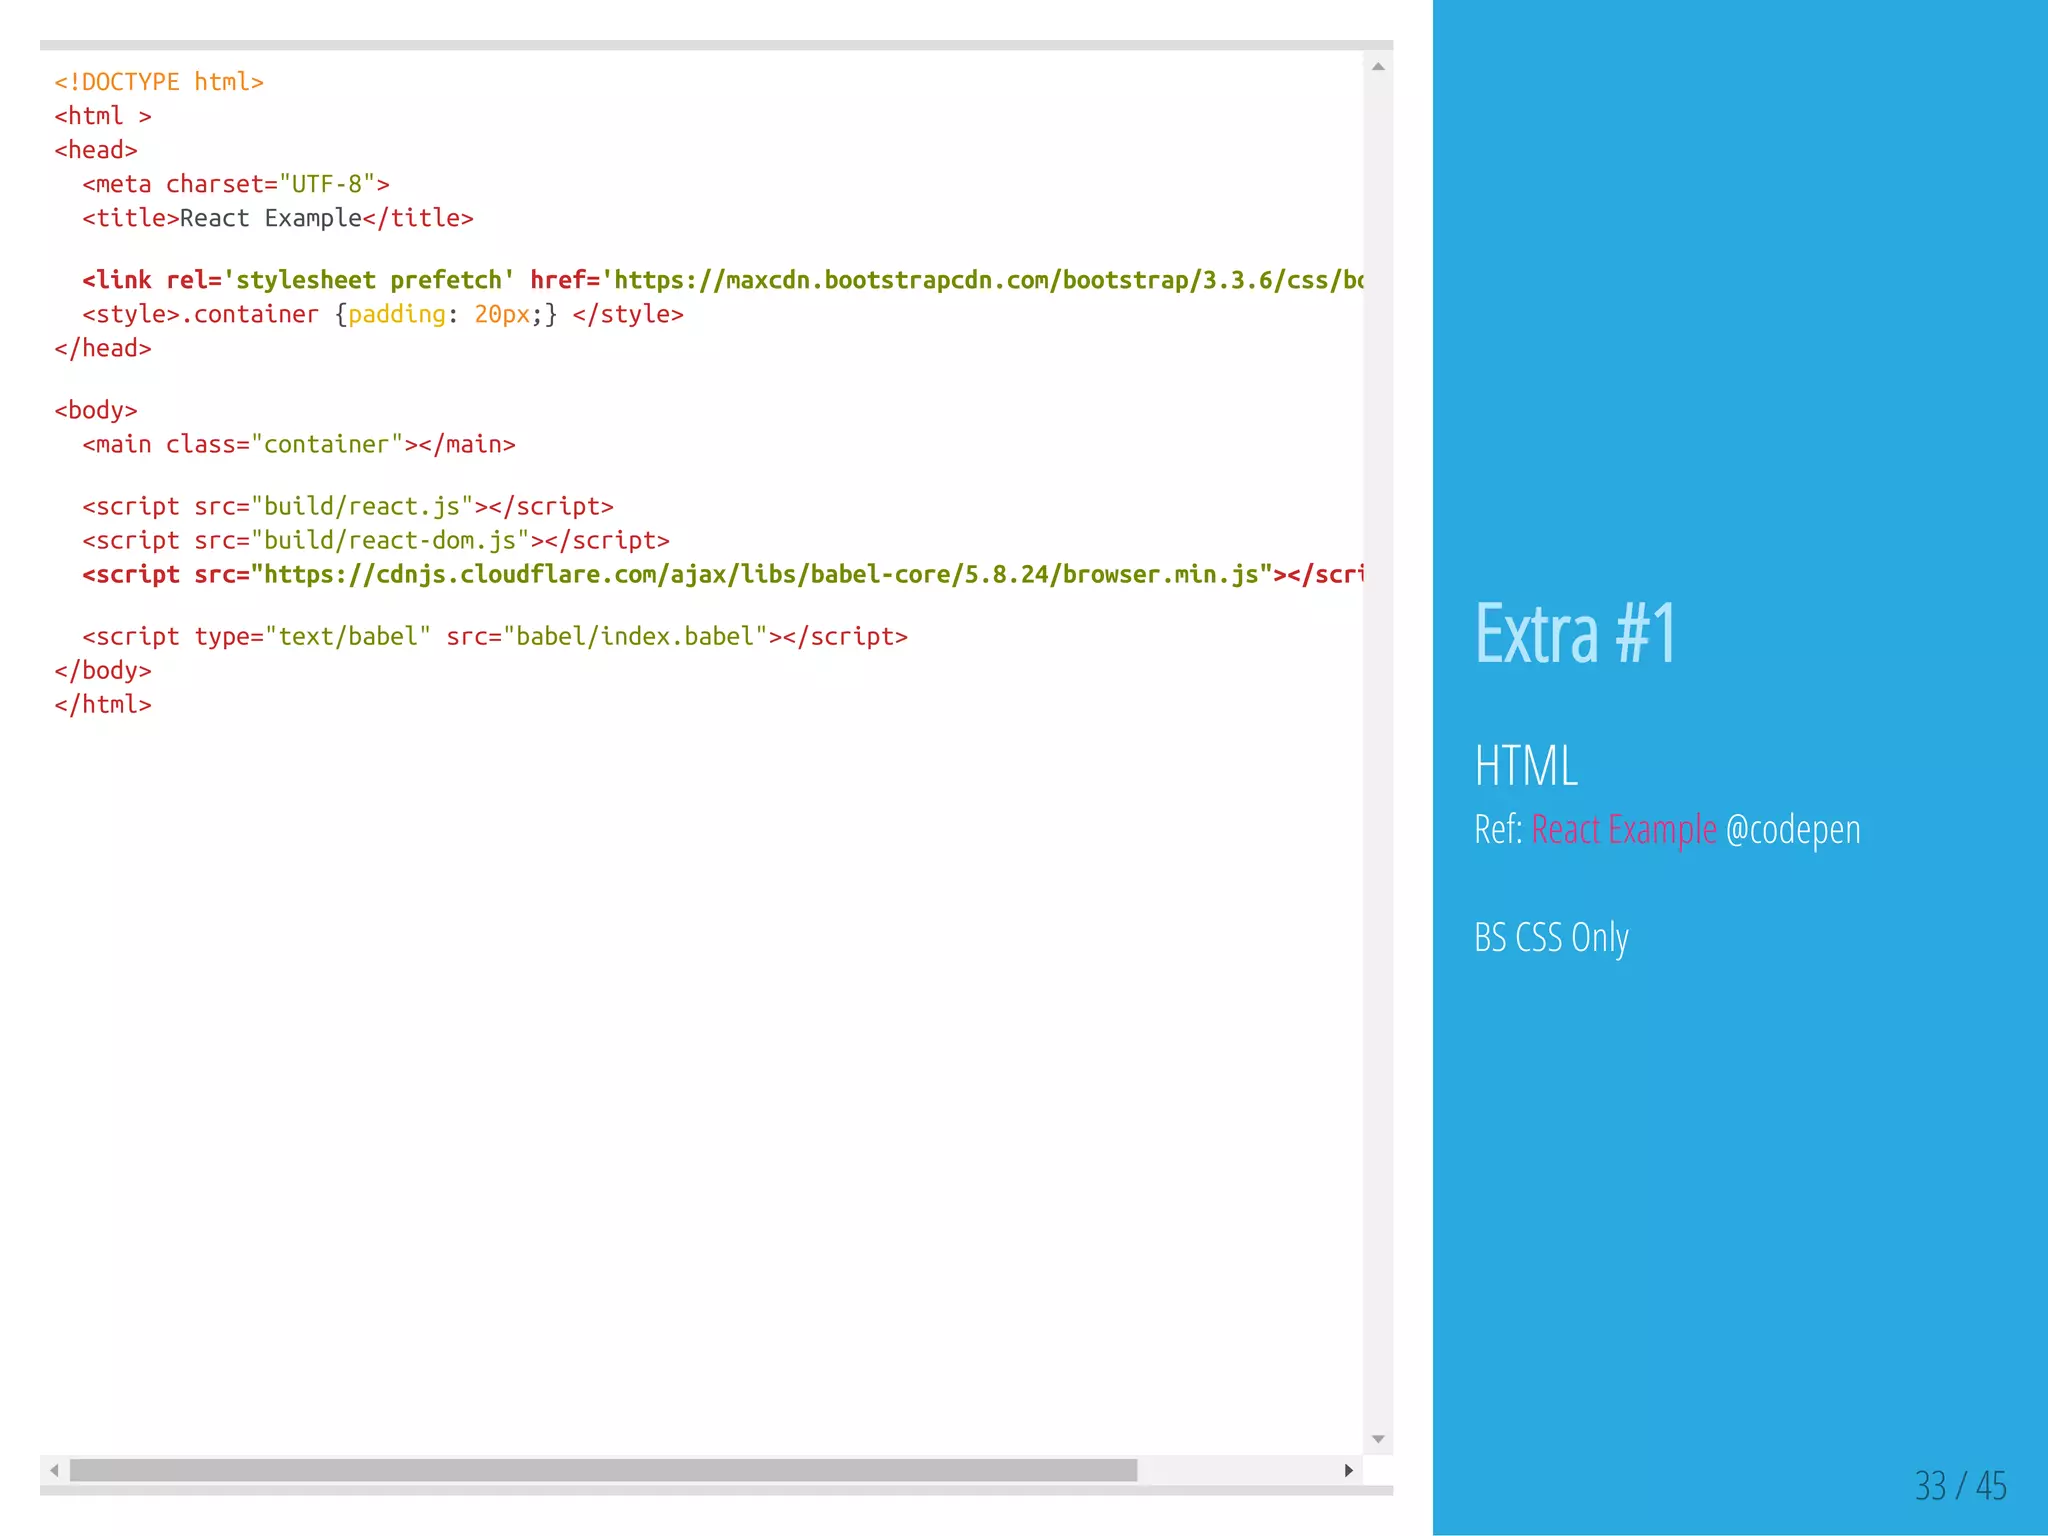Viewport: 2048px width, 1536px height.
Task: Click the closing '</body>' tag line
Action: (x=103, y=670)
